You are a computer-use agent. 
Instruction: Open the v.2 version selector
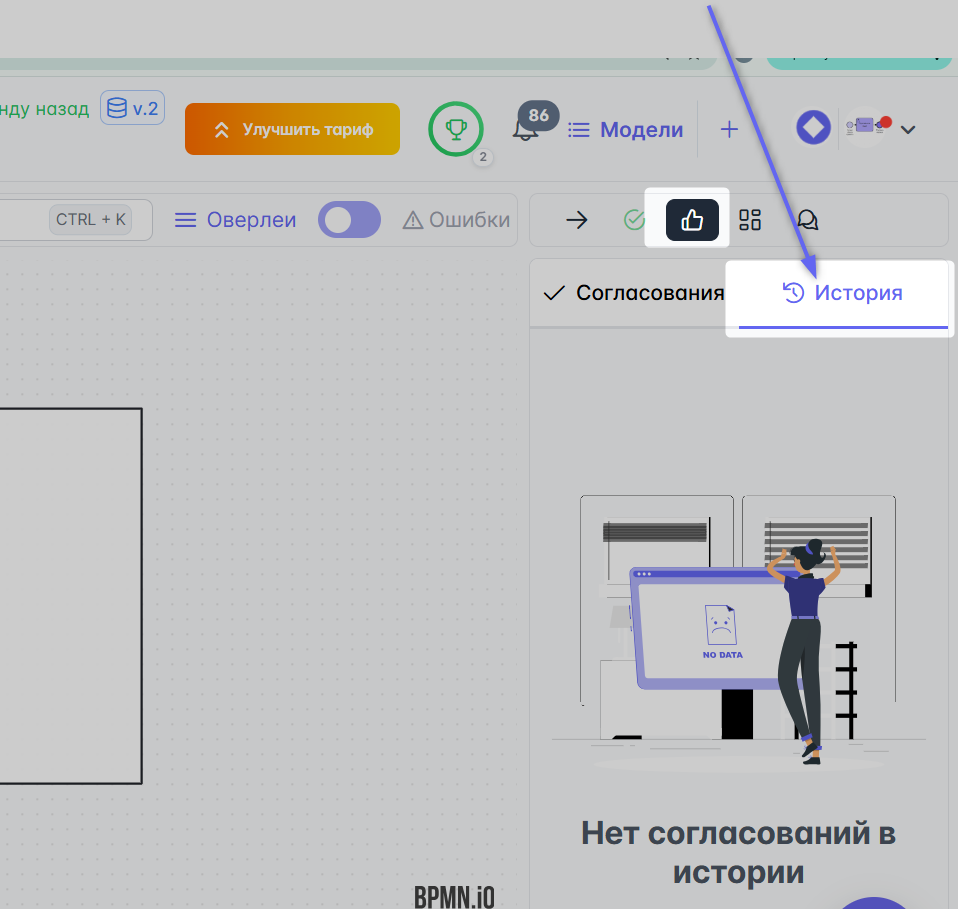click(133, 108)
